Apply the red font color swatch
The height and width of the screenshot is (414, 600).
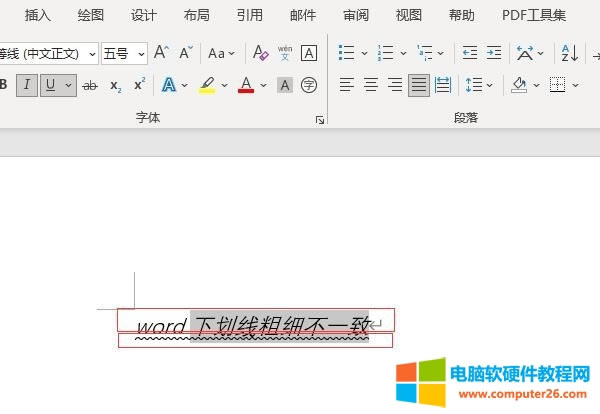tap(246, 86)
